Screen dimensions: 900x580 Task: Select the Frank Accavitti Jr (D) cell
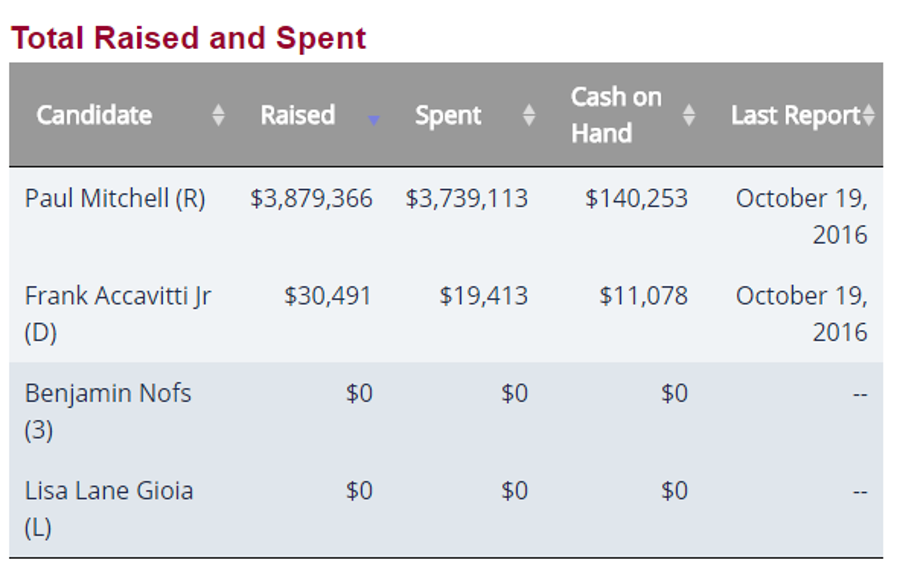(118, 313)
